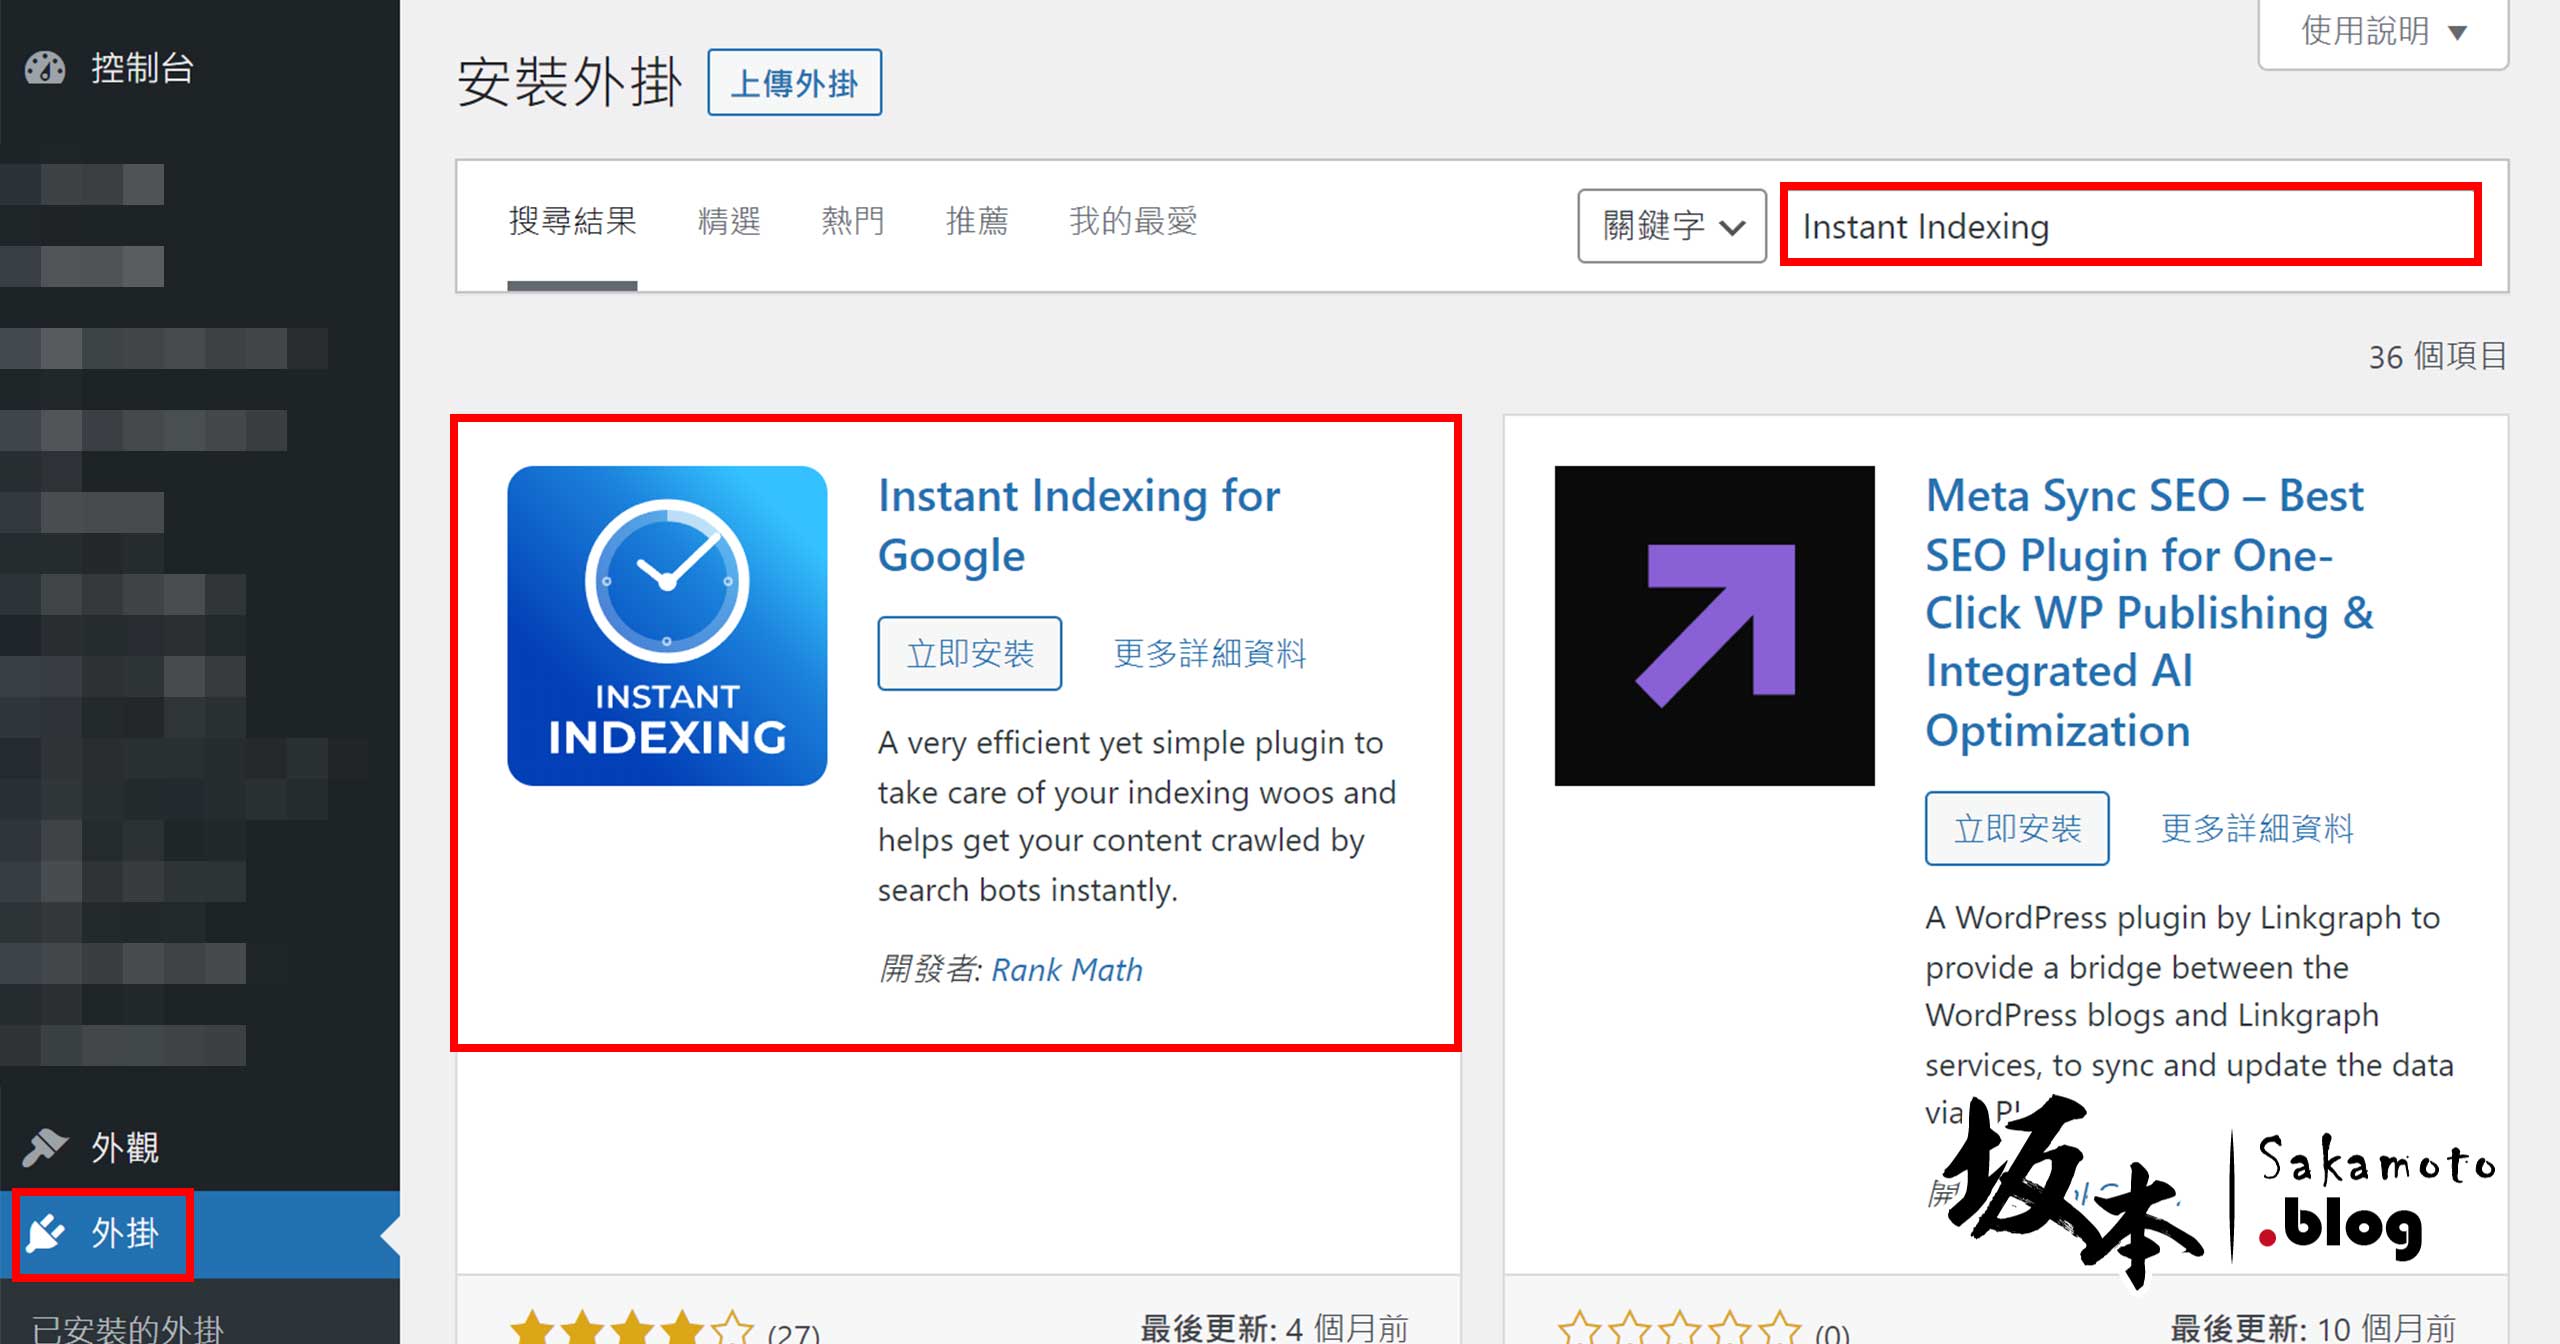The image size is (2560, 1344).
Task: Switch to the 我的最愛 tab
Action: pyautogui.click(x=1133, y=221)
